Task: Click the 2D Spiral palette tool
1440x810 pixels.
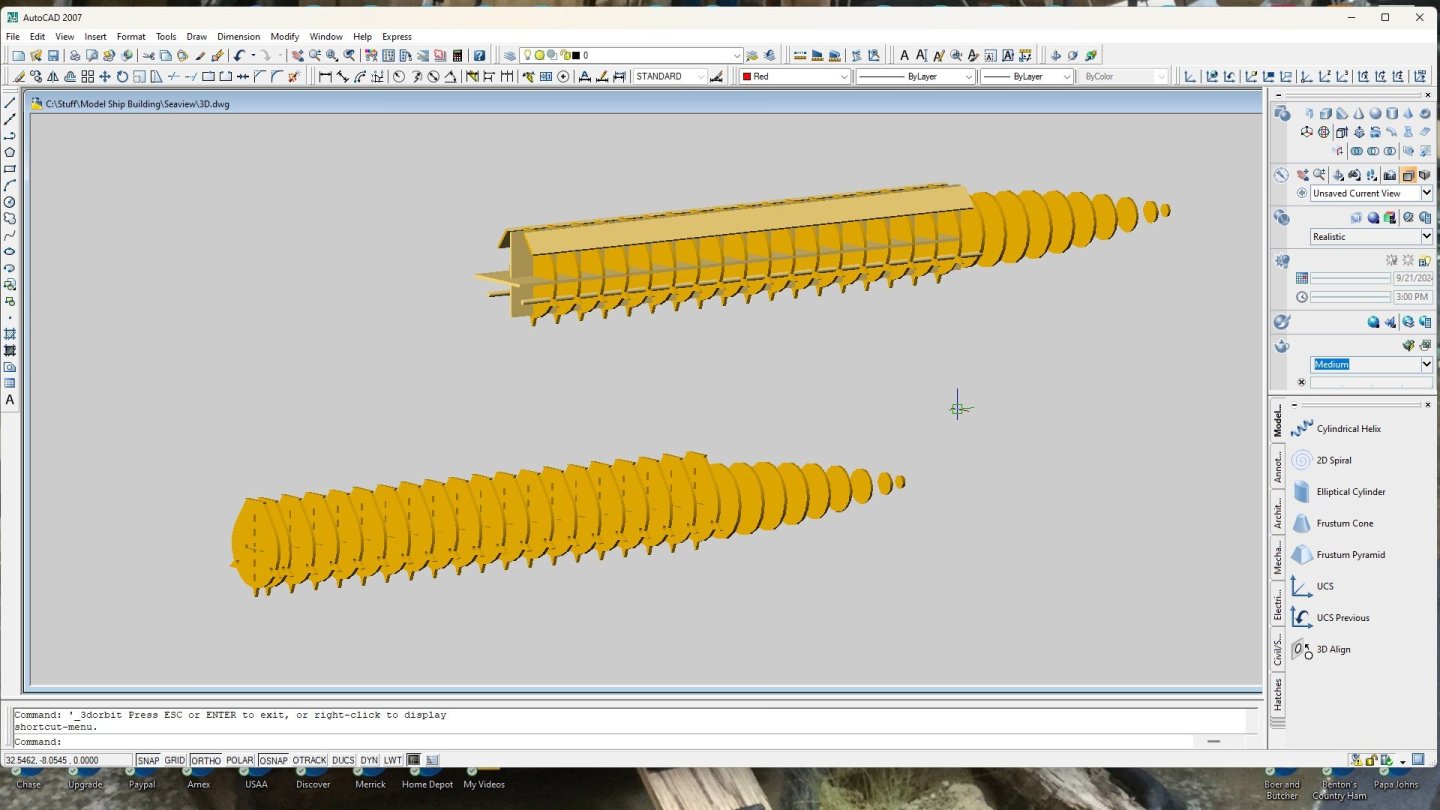Action: click(x=1322, y=460)
